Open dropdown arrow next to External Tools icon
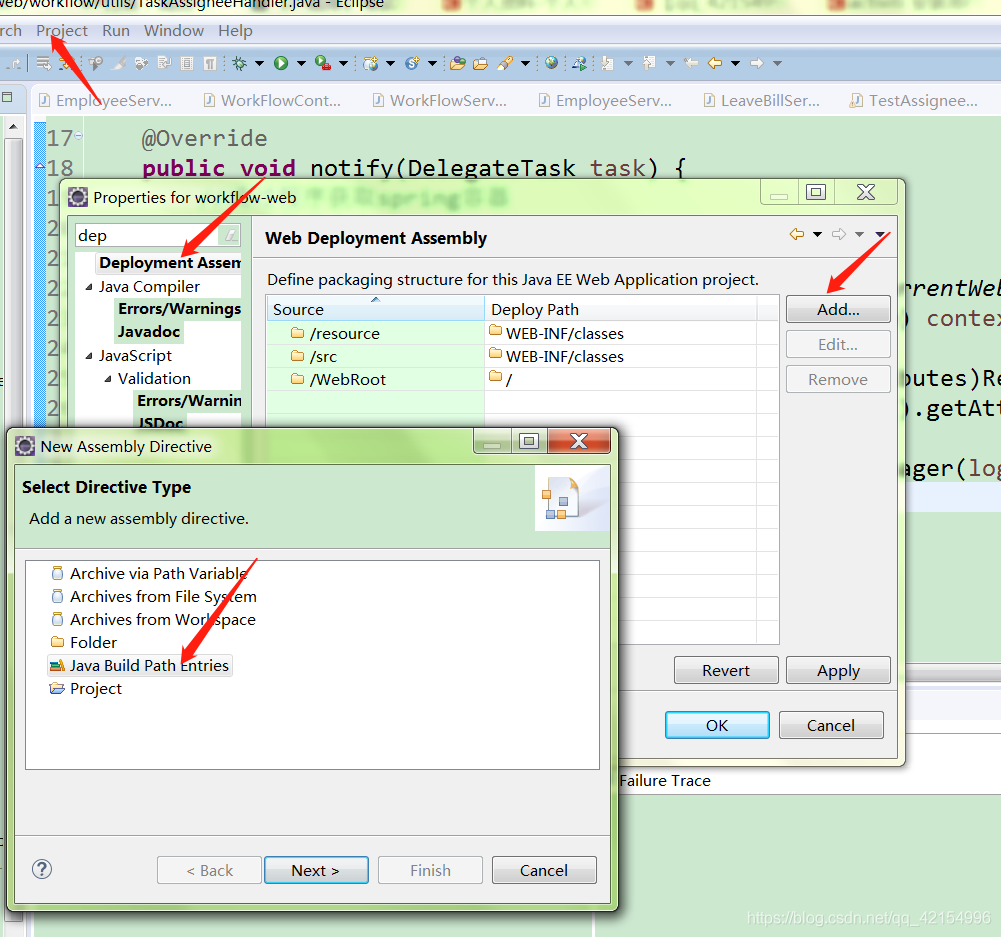Image resolution: width=1001 pixels, height=937 pixels. coord(343,63)
